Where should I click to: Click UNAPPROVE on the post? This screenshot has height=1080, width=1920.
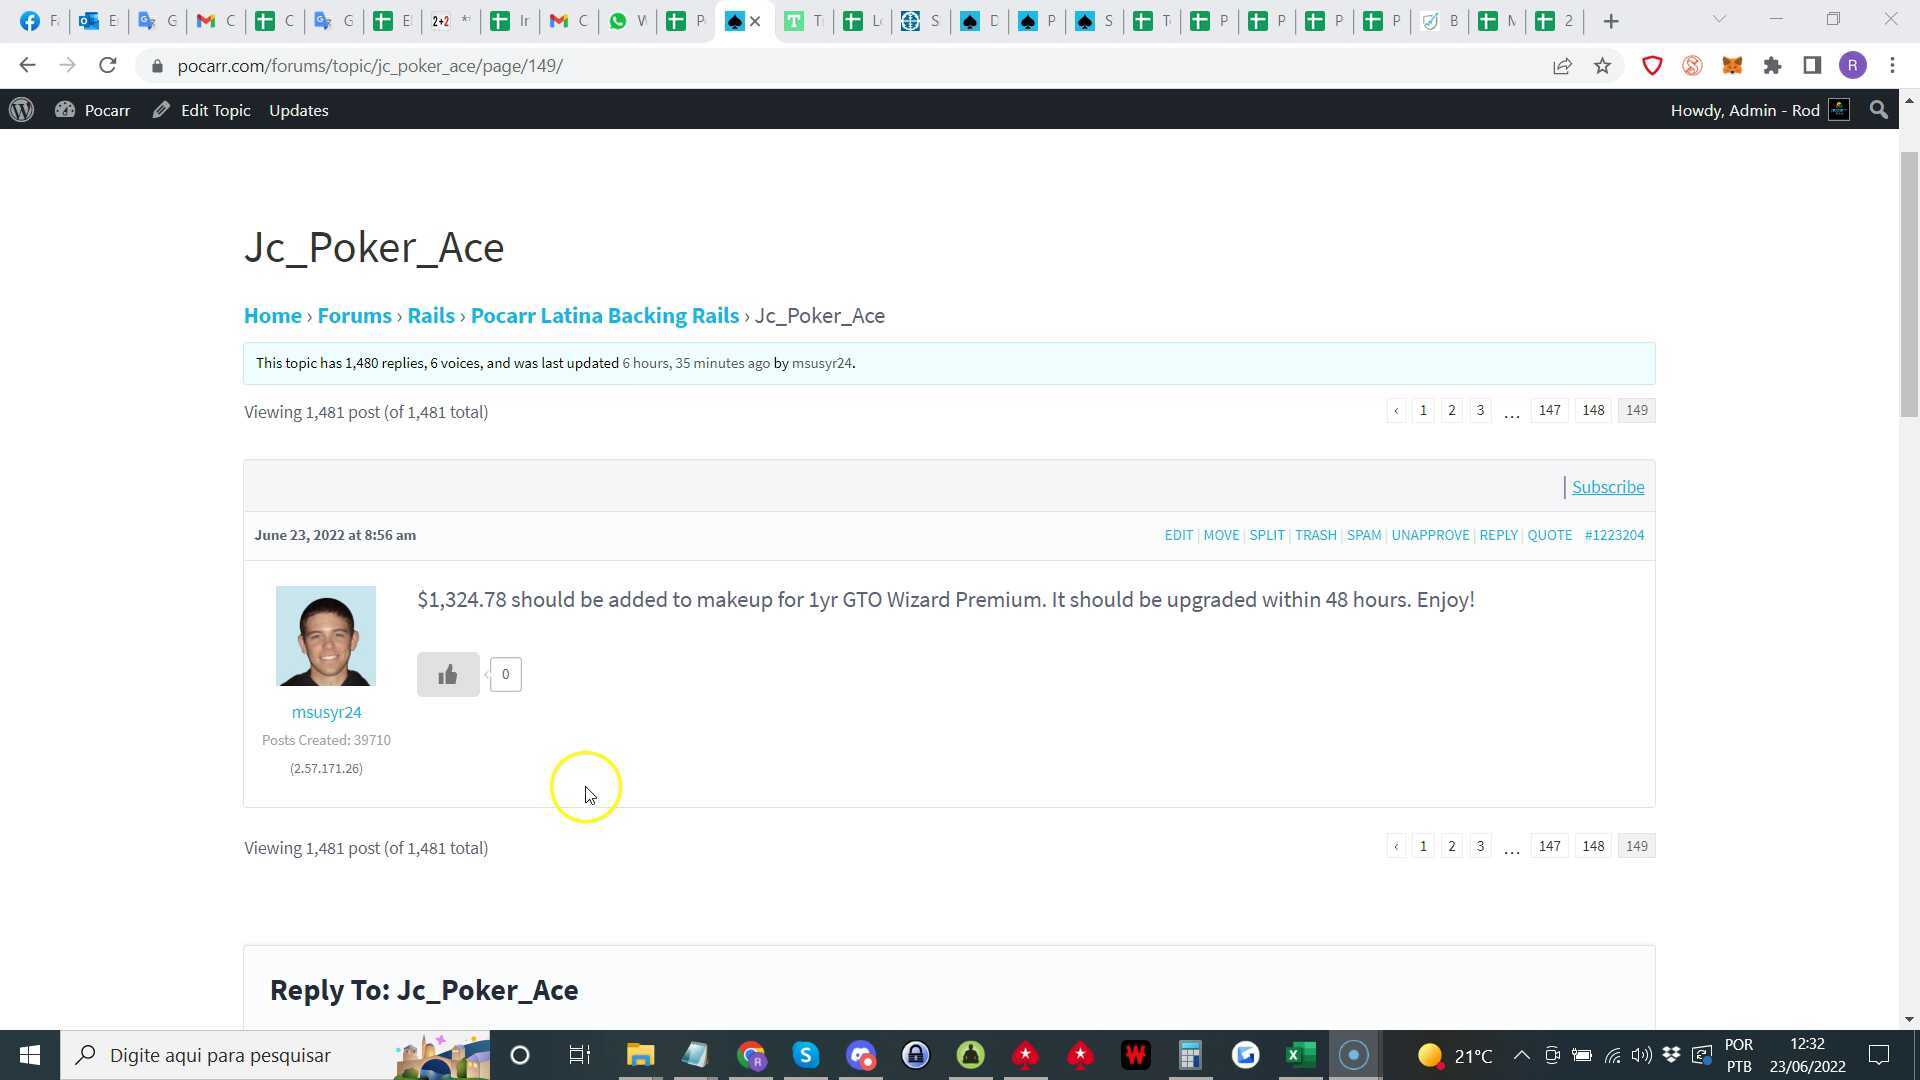tap(1430, 535)
